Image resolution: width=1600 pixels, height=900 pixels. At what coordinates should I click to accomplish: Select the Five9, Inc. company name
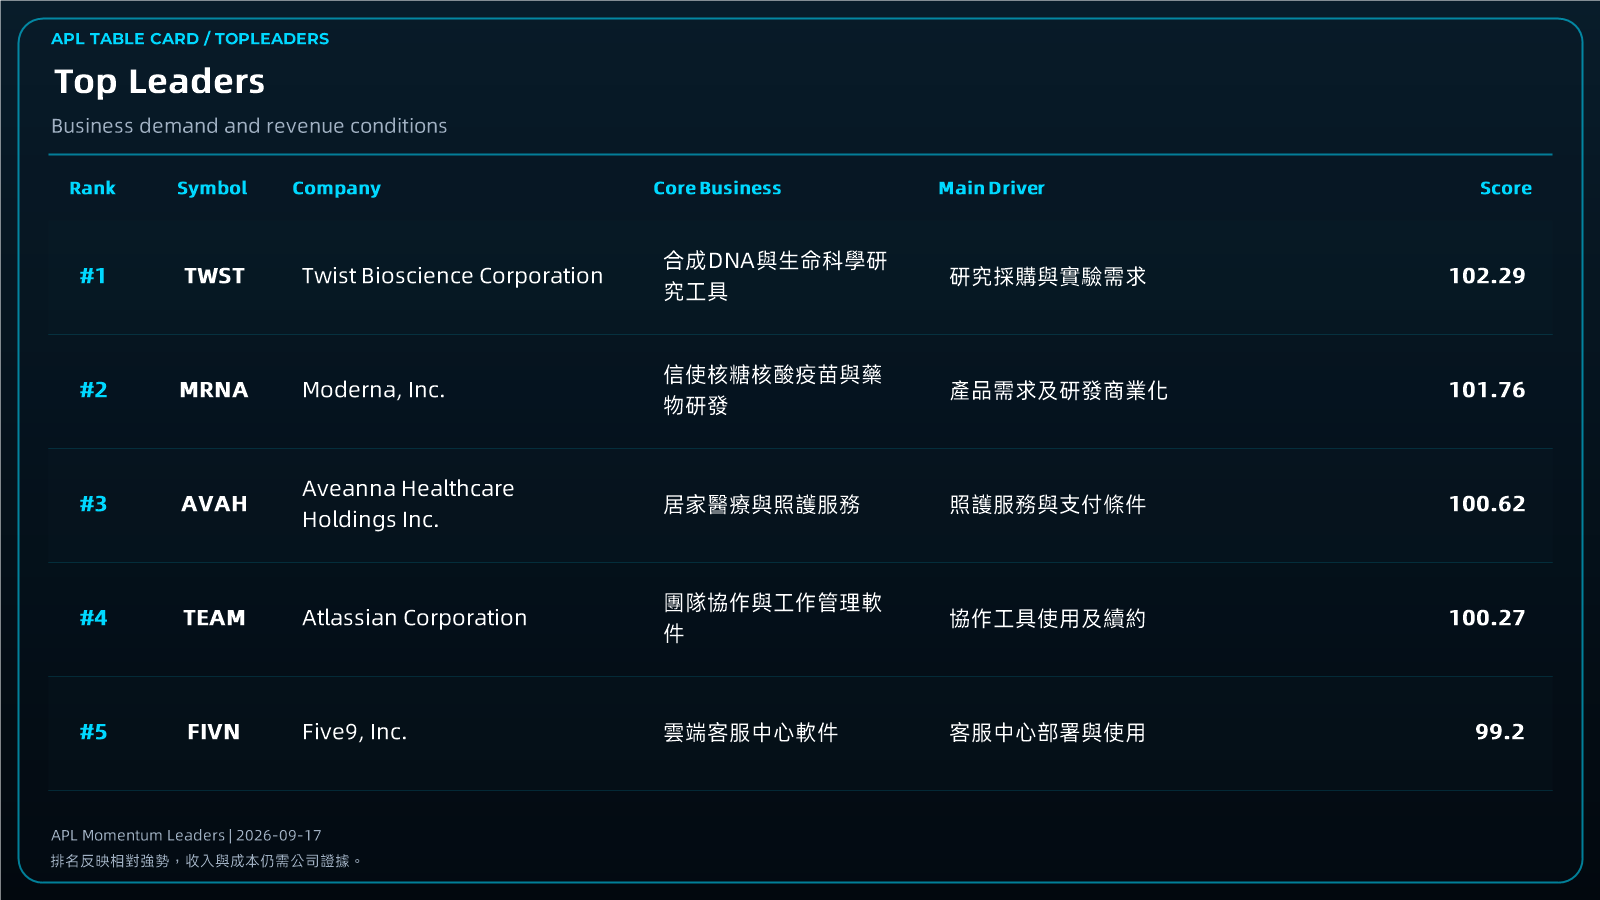[x=354, y=732]
